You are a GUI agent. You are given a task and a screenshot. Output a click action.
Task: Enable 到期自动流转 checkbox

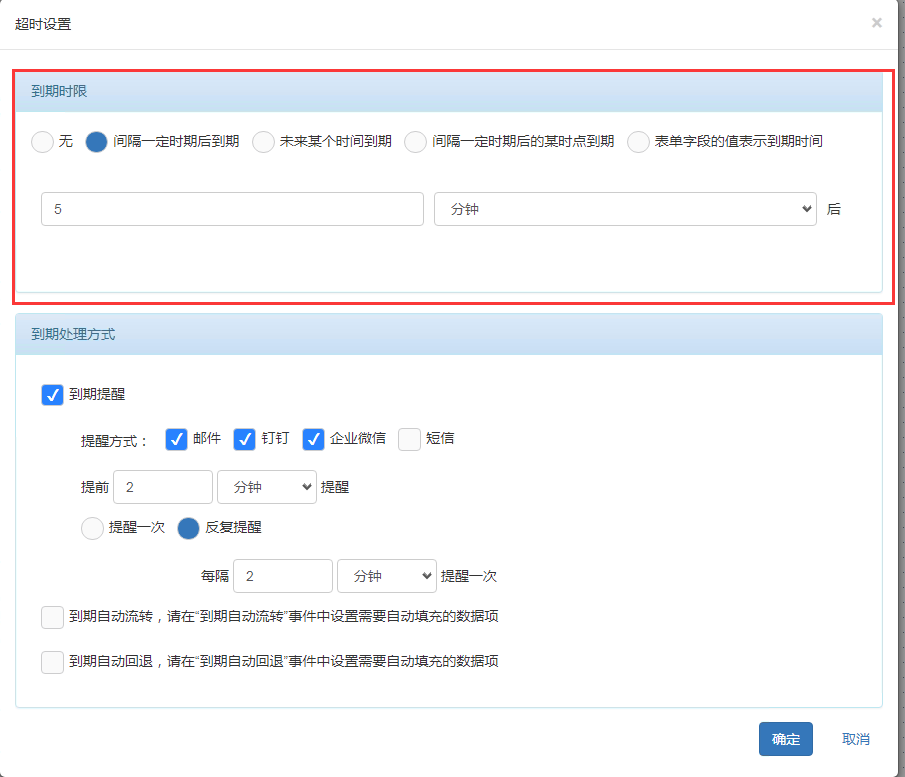pyautogui.click(x=52, y=617)
